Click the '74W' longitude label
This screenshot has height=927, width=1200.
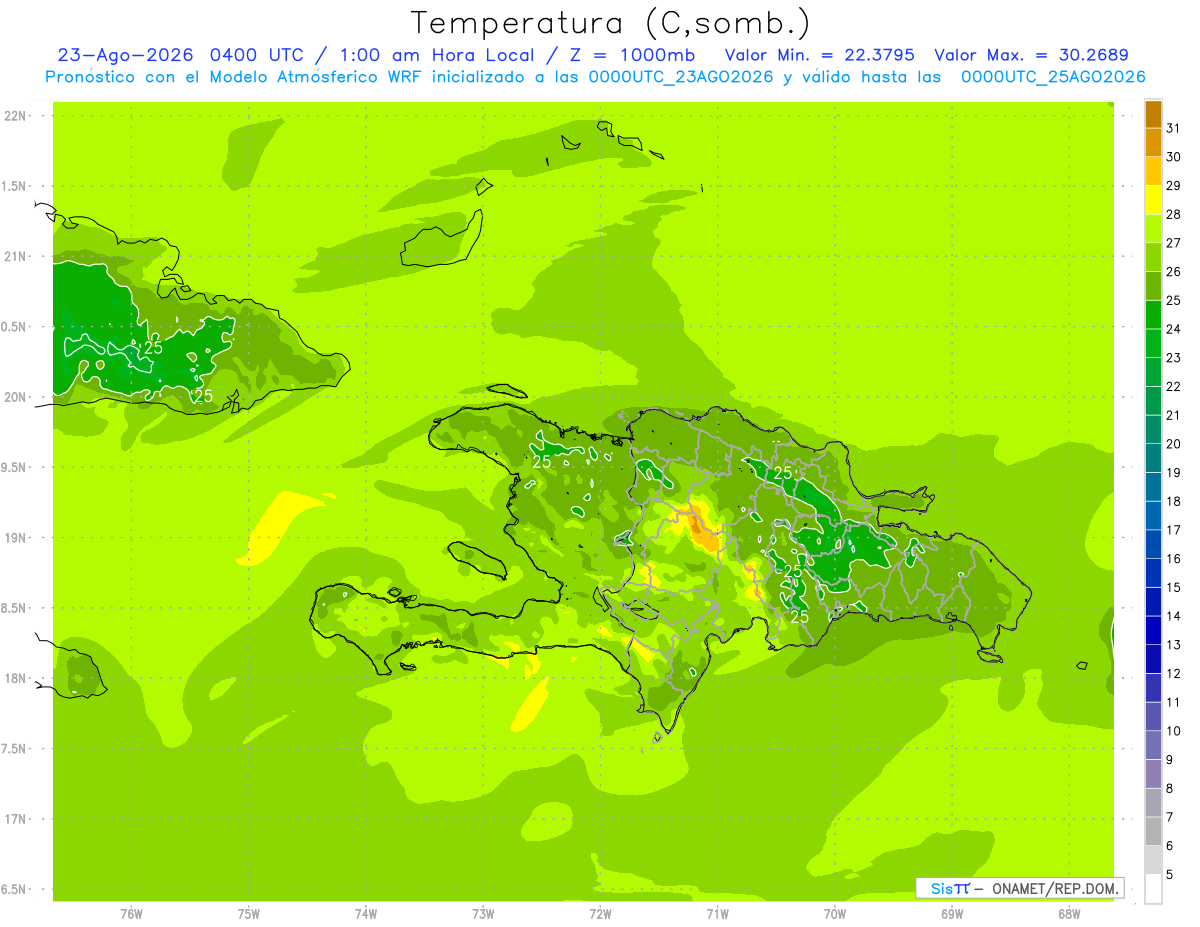click(366, 914)
